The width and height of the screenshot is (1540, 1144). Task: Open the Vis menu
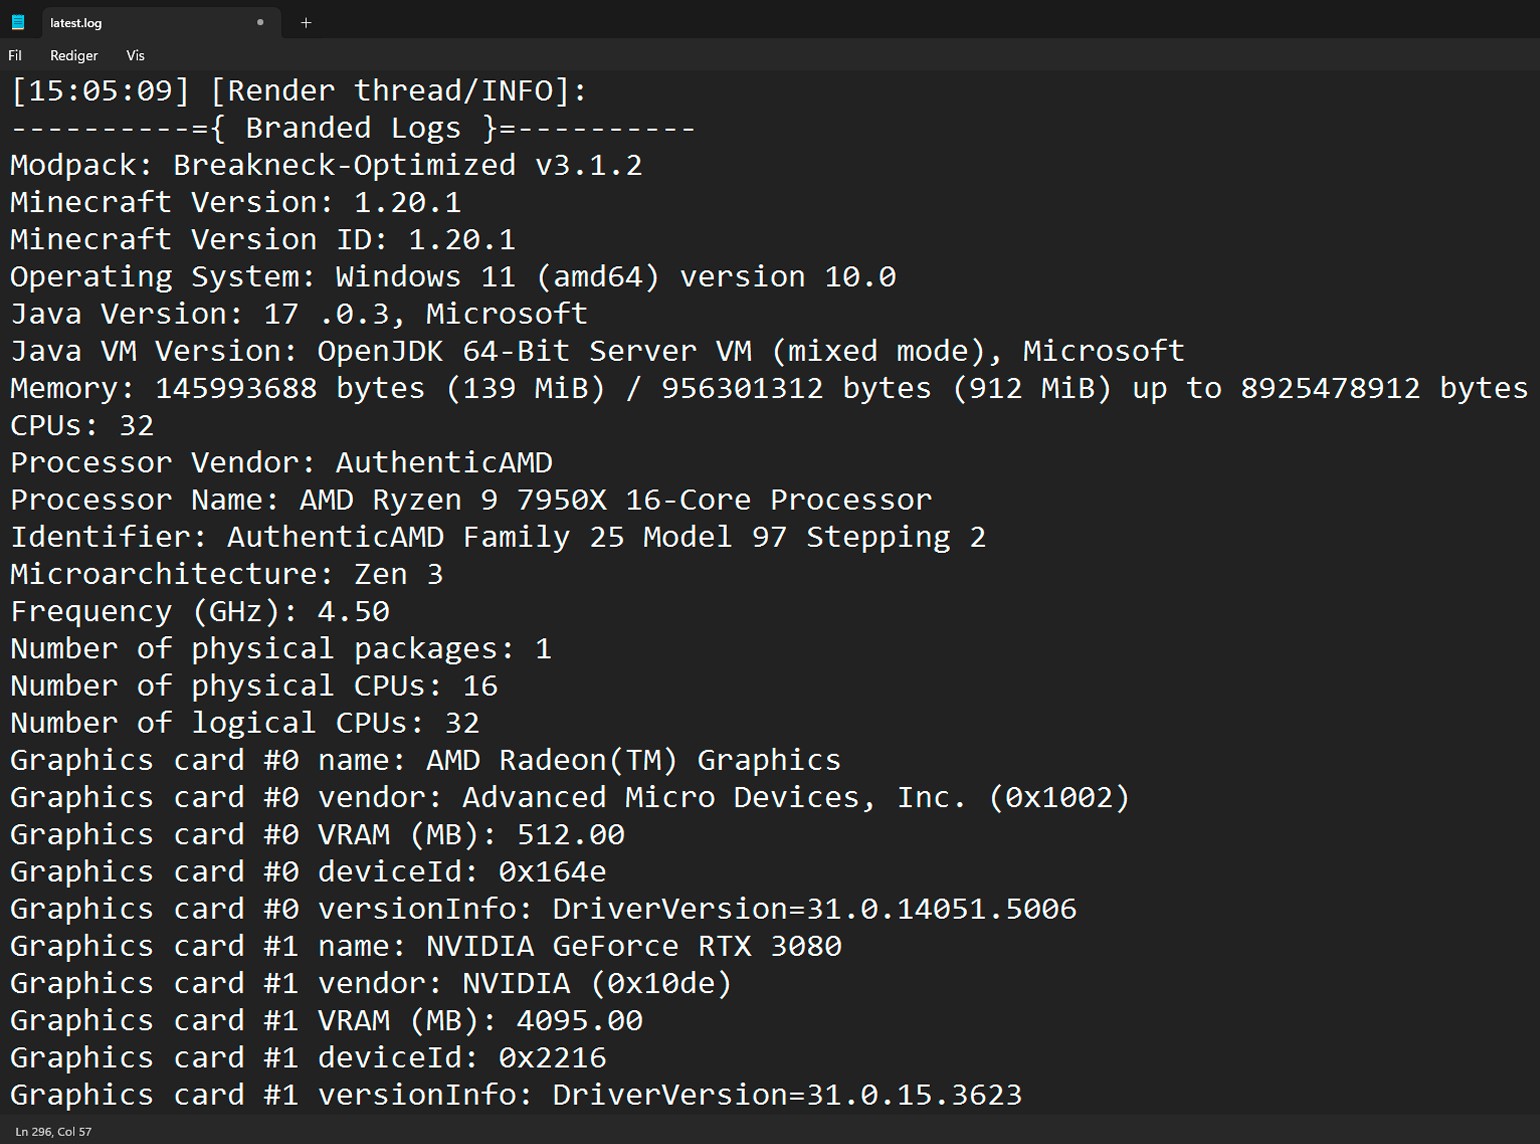click(135, 56)
